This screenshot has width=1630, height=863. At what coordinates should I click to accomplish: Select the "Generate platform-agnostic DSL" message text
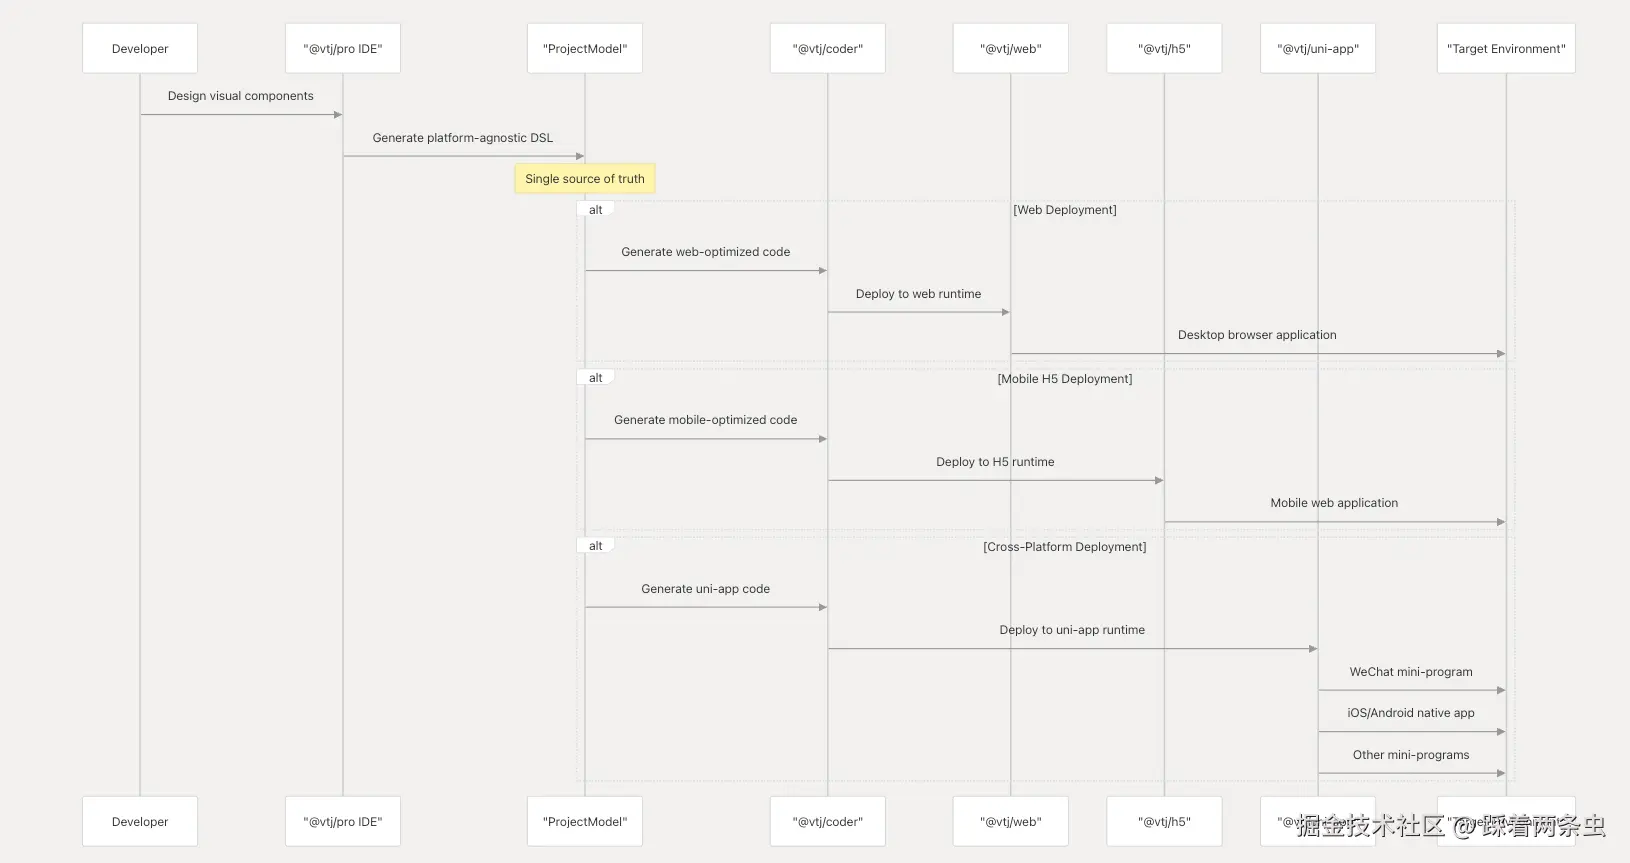tap(463, 138)
